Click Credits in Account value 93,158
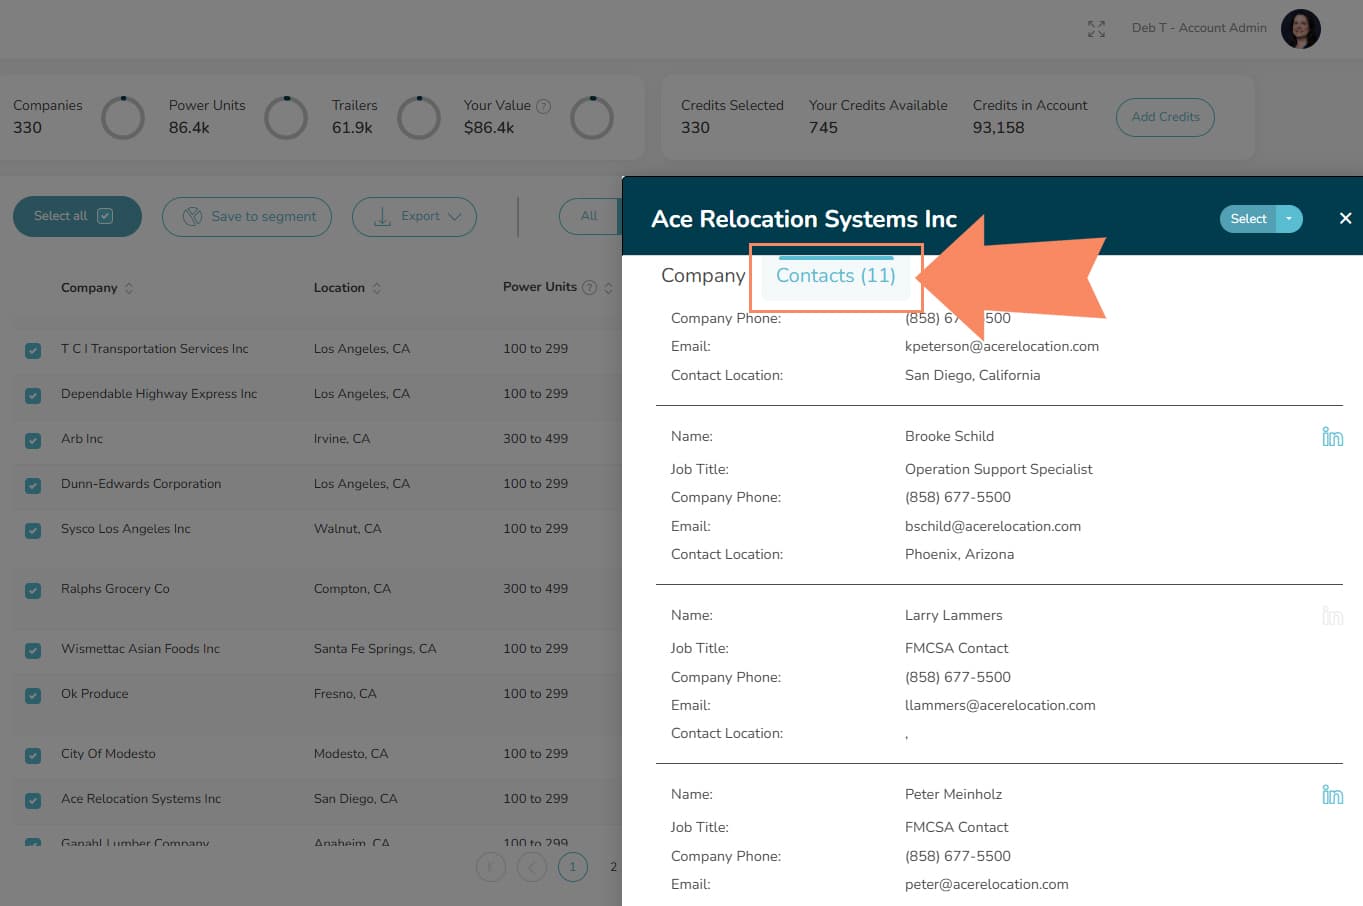 (998, 128)
